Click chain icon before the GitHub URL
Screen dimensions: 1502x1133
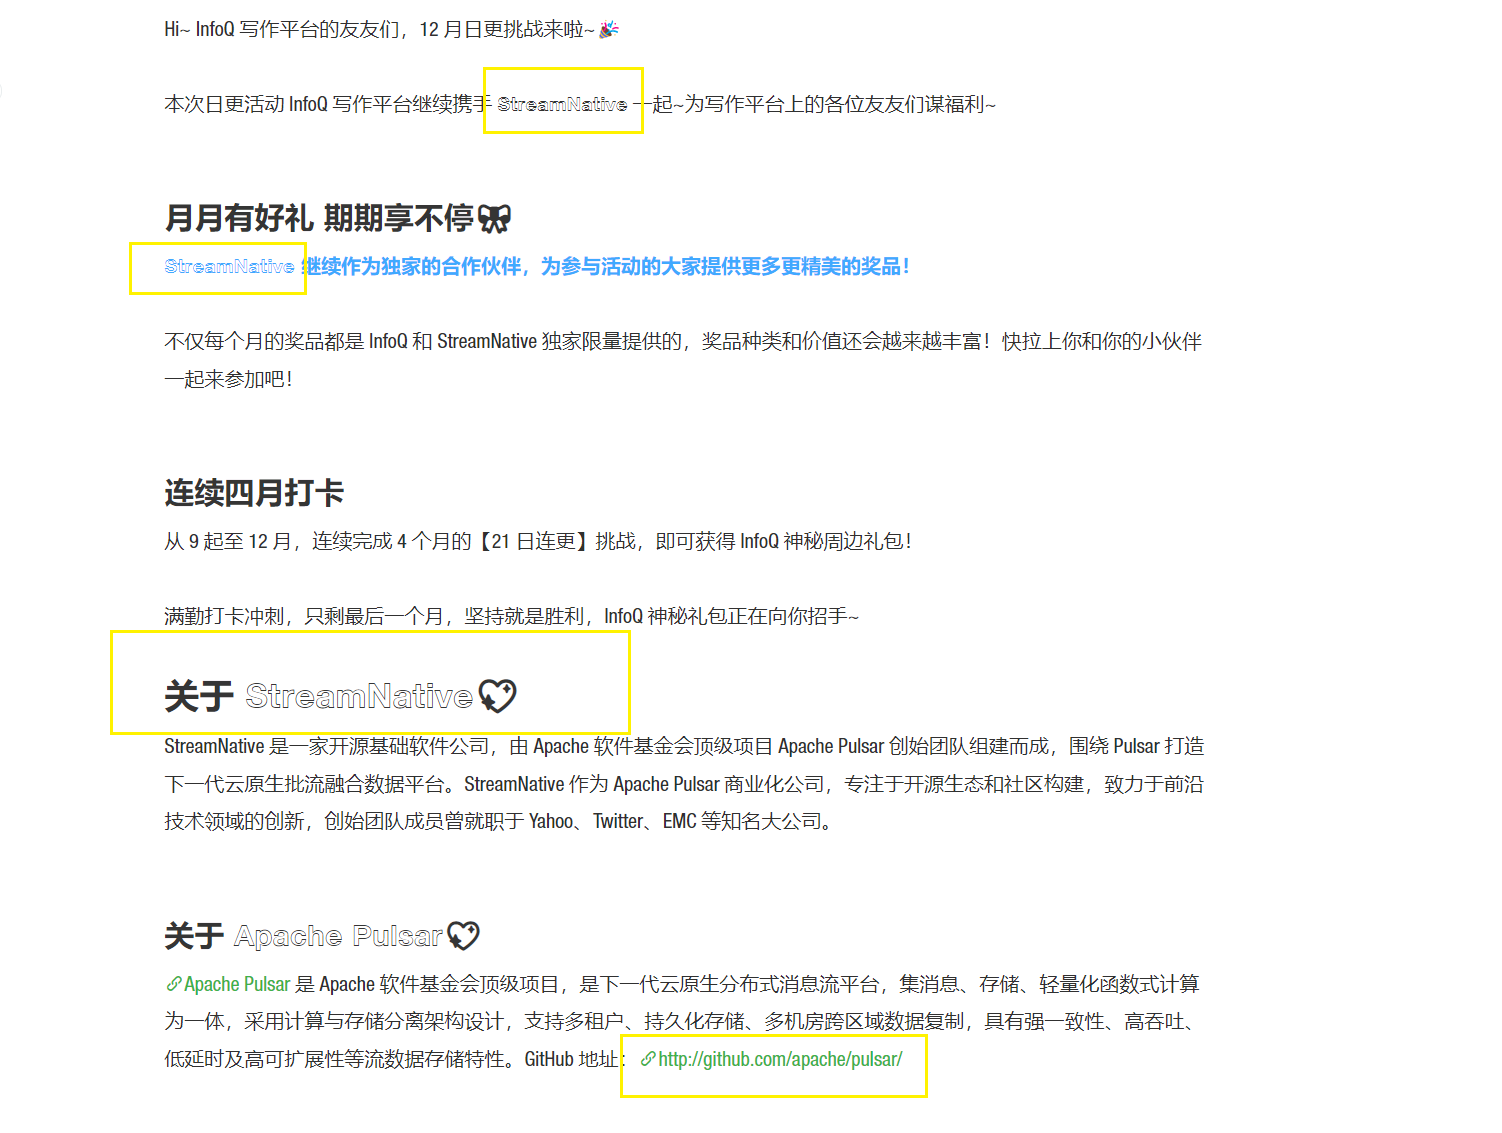(648, 1059)
